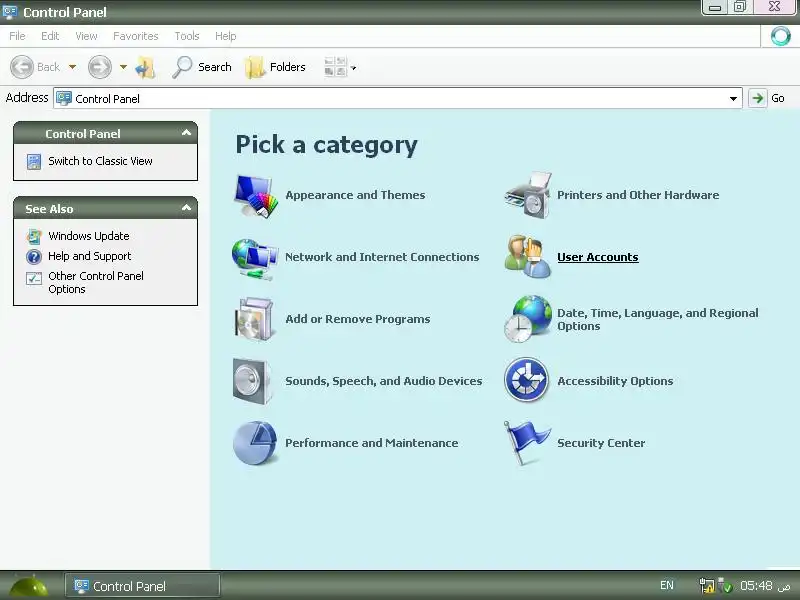Click the Go button beside address bar

(767, 98)
